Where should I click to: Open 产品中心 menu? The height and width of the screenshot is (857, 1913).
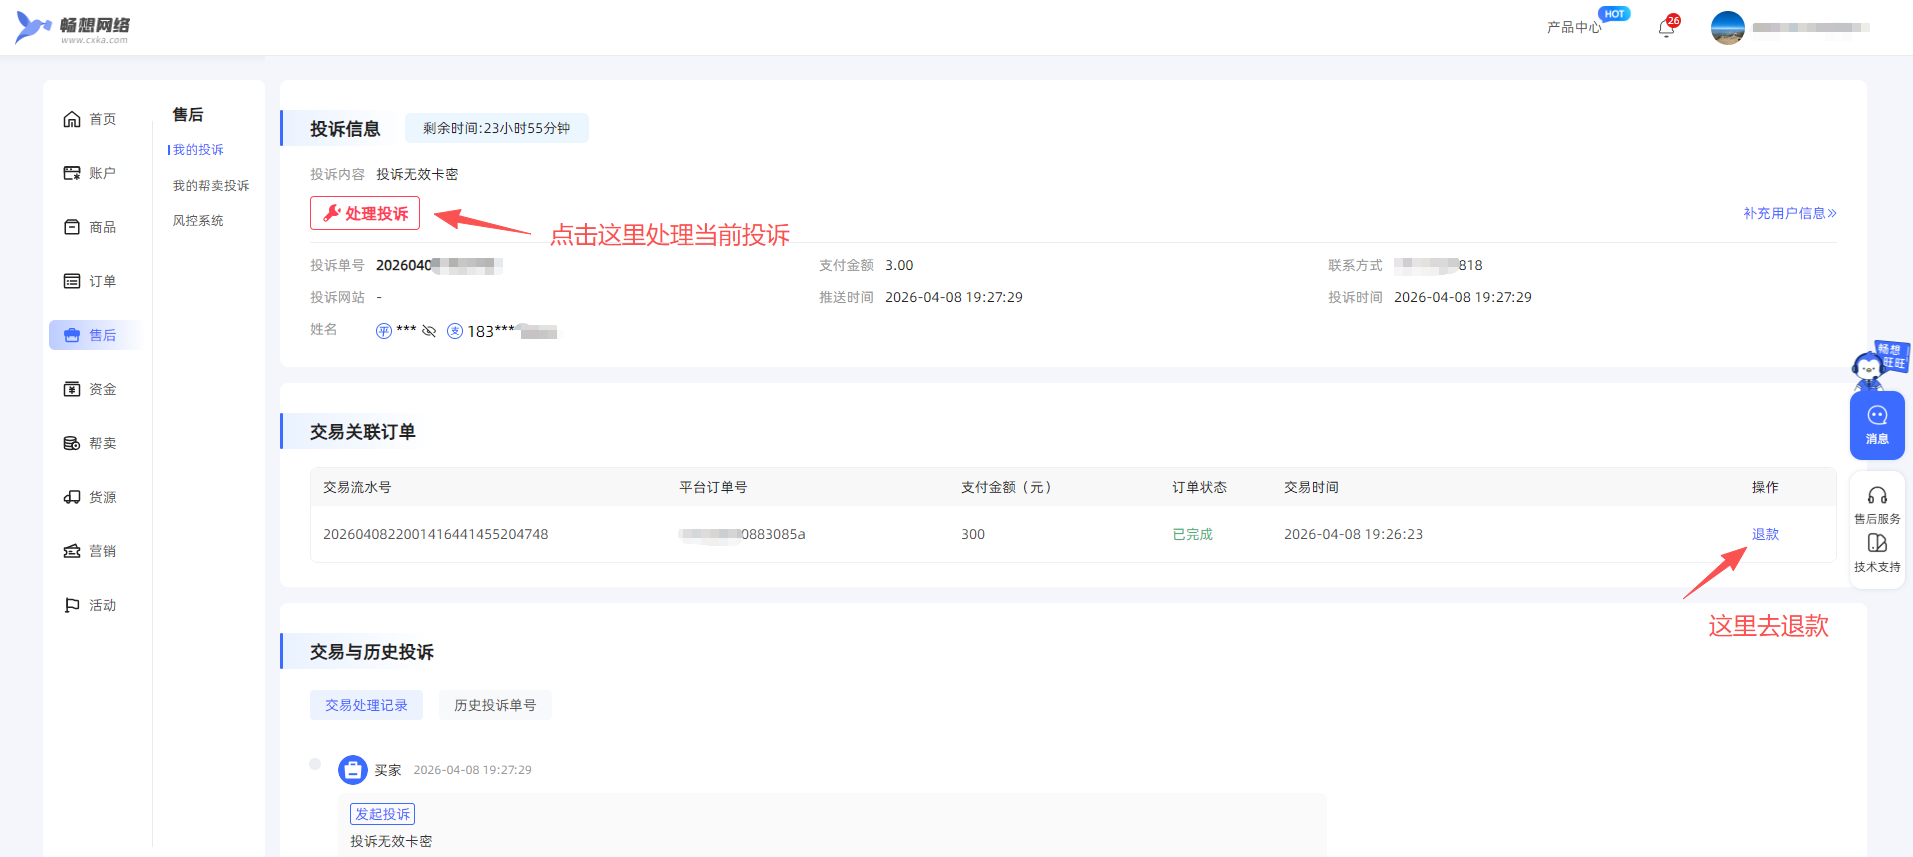coord(1573,28)
